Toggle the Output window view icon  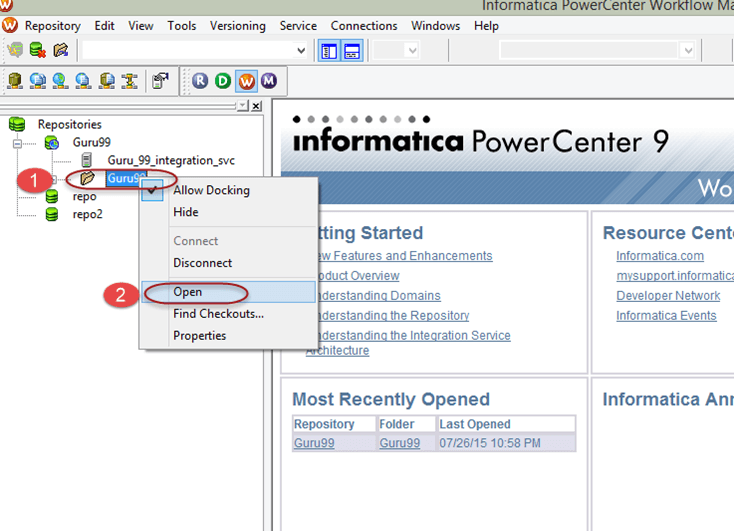352,51
